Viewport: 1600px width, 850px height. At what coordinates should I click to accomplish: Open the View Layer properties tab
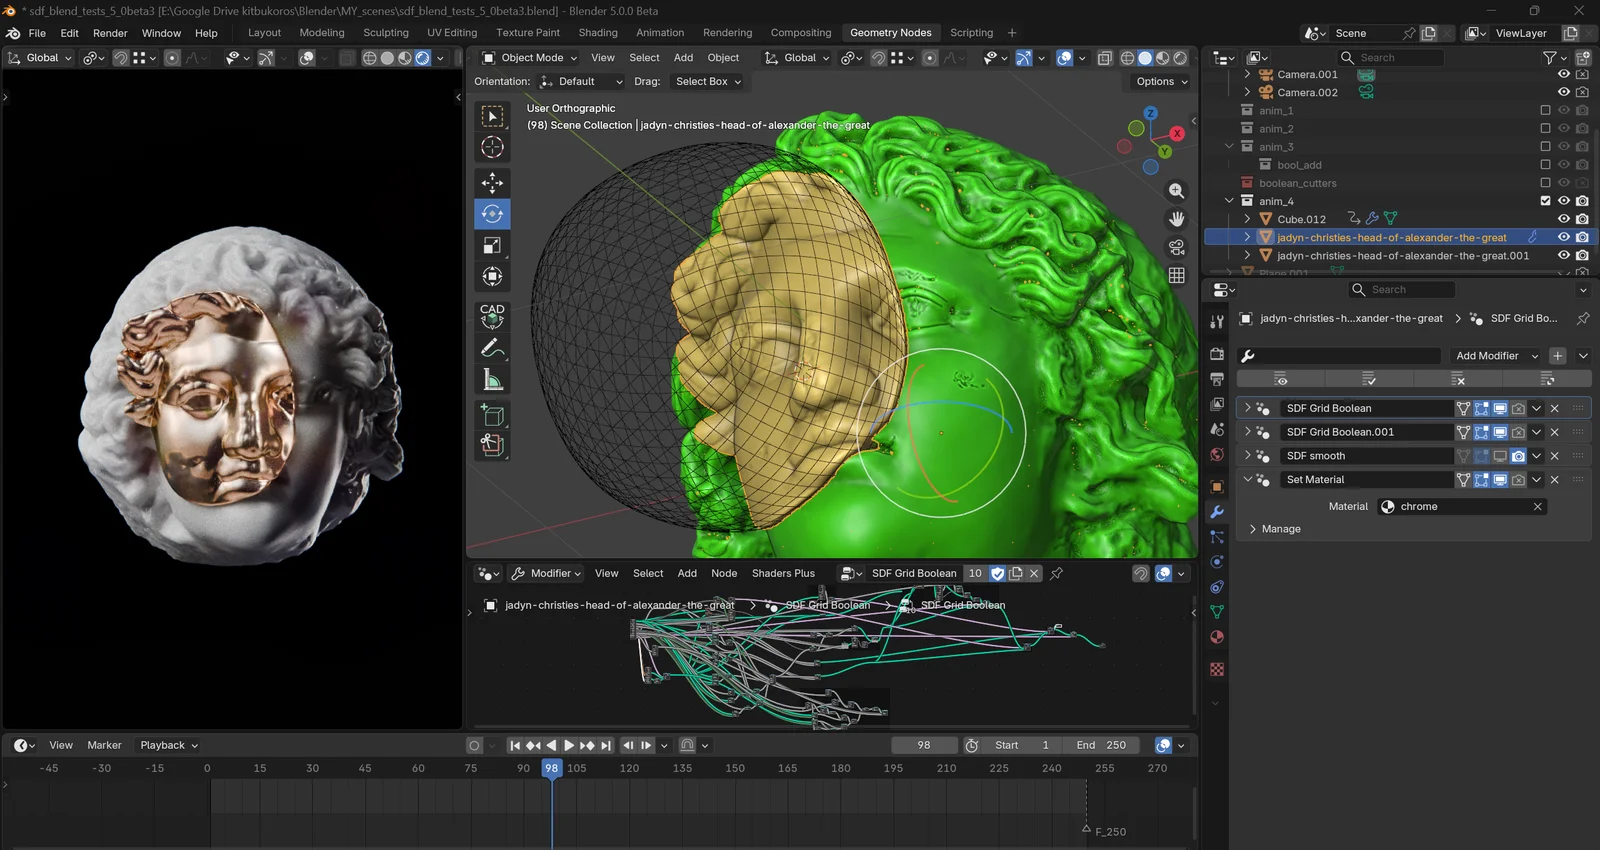click(x=1217, y=404)
